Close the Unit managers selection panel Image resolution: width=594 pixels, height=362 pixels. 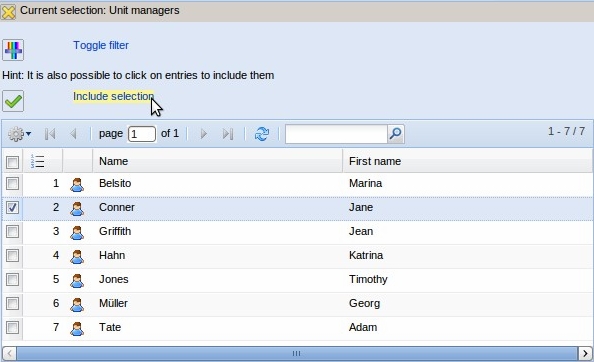coord(8,12)
